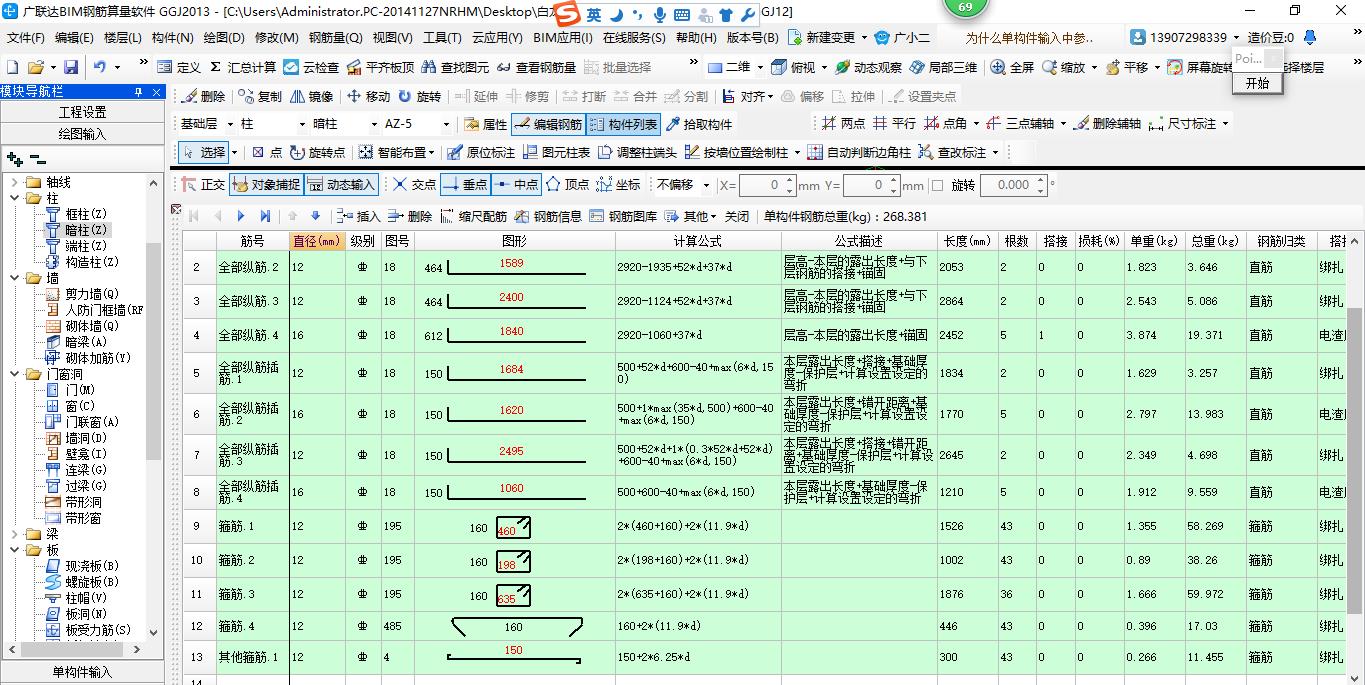1365x685 pixels.
Task: Select 平行 parallel auxiliary axis tool
Action: pos(894,124)
